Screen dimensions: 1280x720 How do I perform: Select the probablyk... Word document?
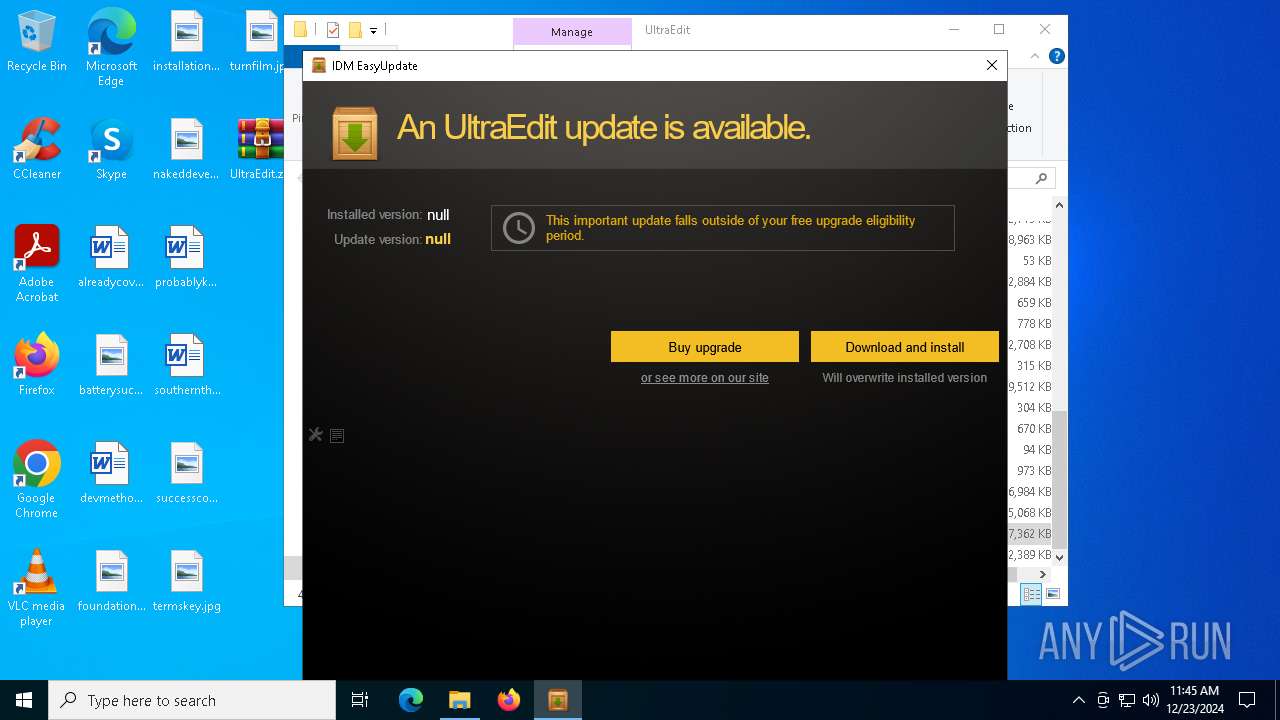[x=186, y=256]
